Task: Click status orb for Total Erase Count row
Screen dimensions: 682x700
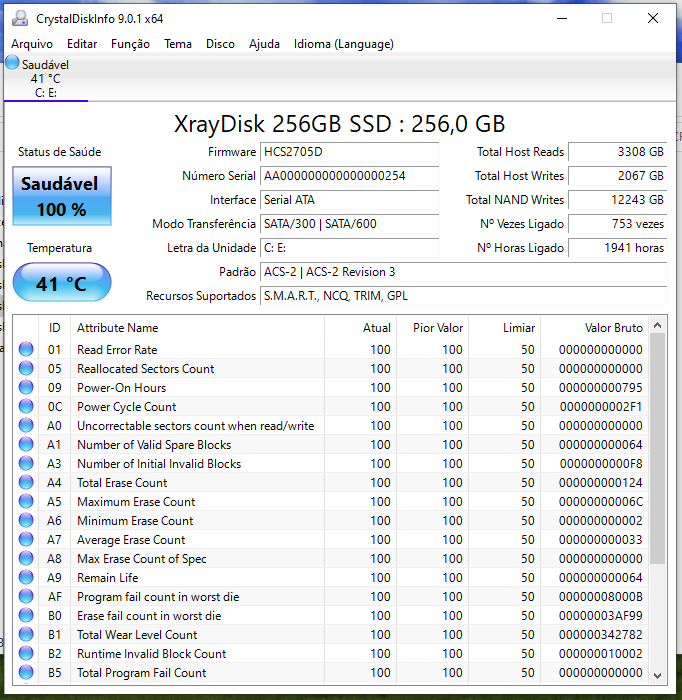Action: click(x=26, y=482)
